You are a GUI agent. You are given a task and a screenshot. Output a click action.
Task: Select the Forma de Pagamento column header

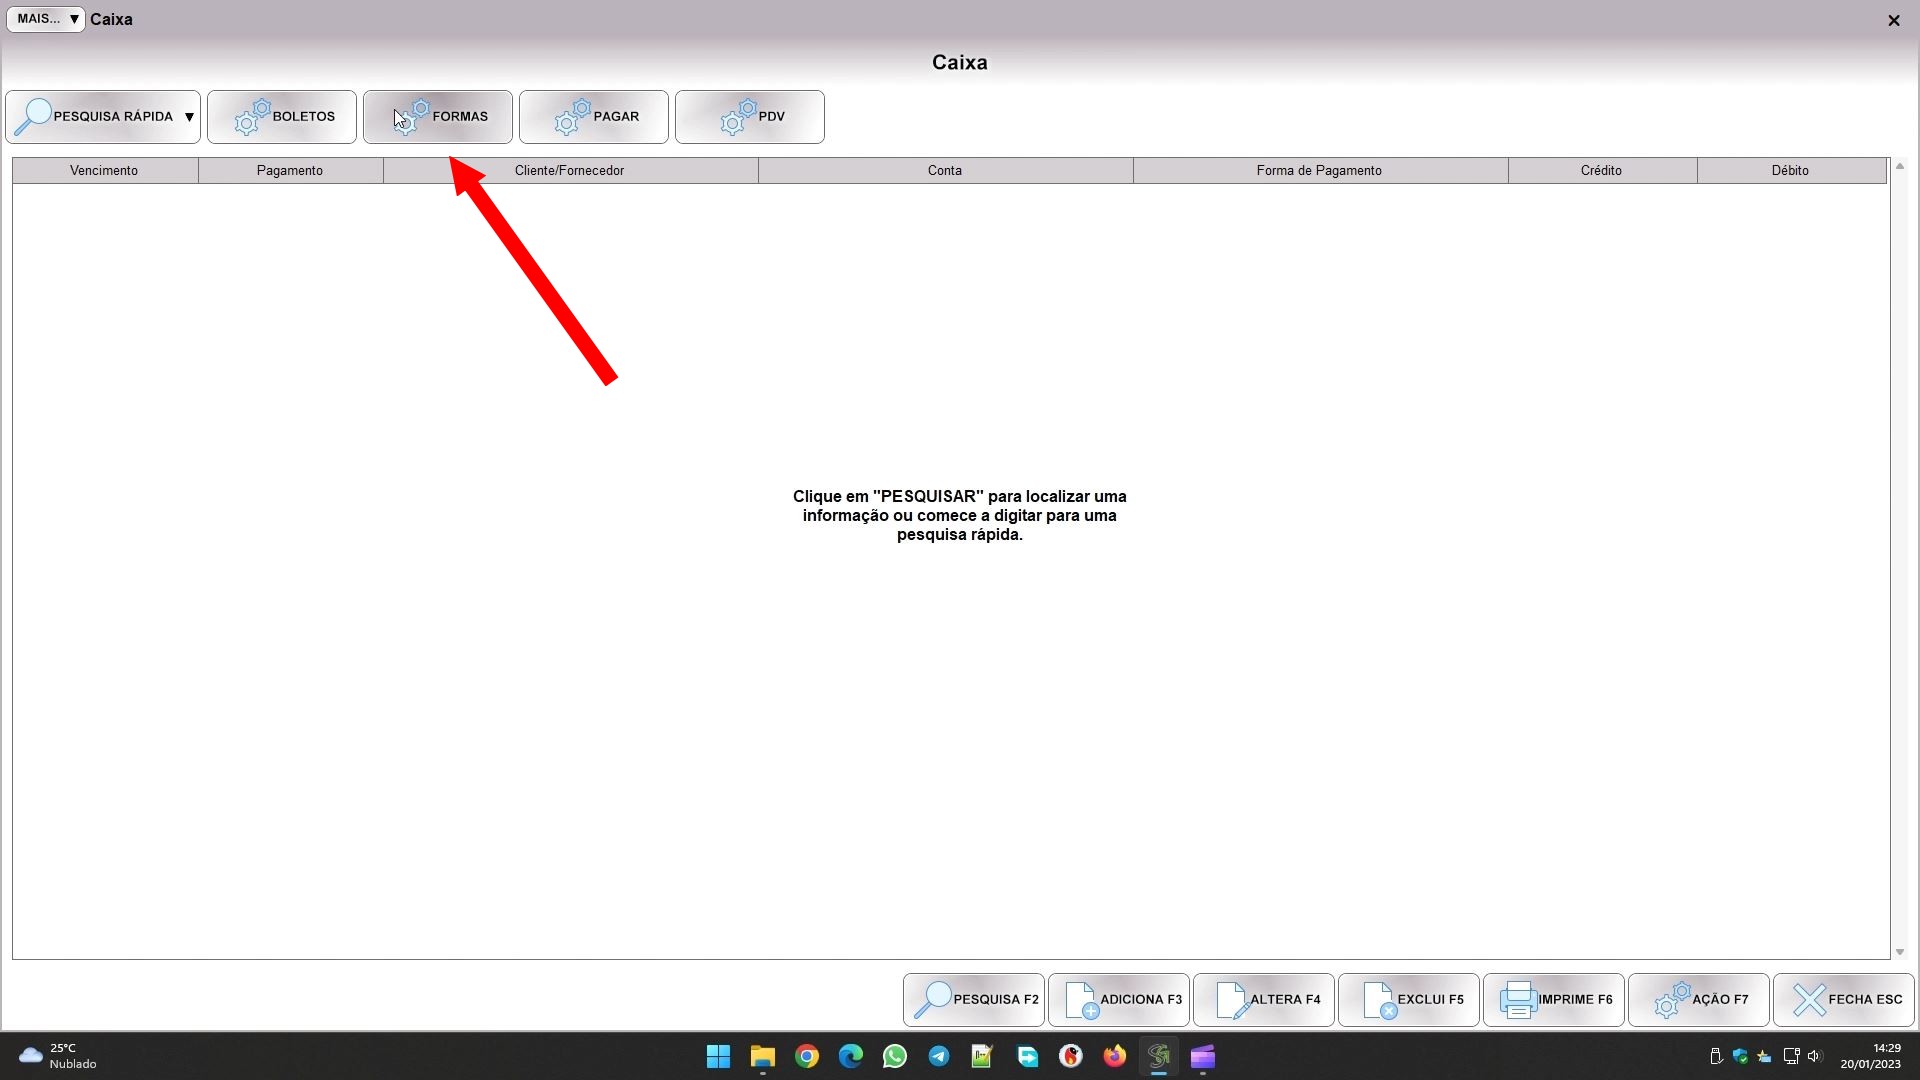[x=1319, y=171]
